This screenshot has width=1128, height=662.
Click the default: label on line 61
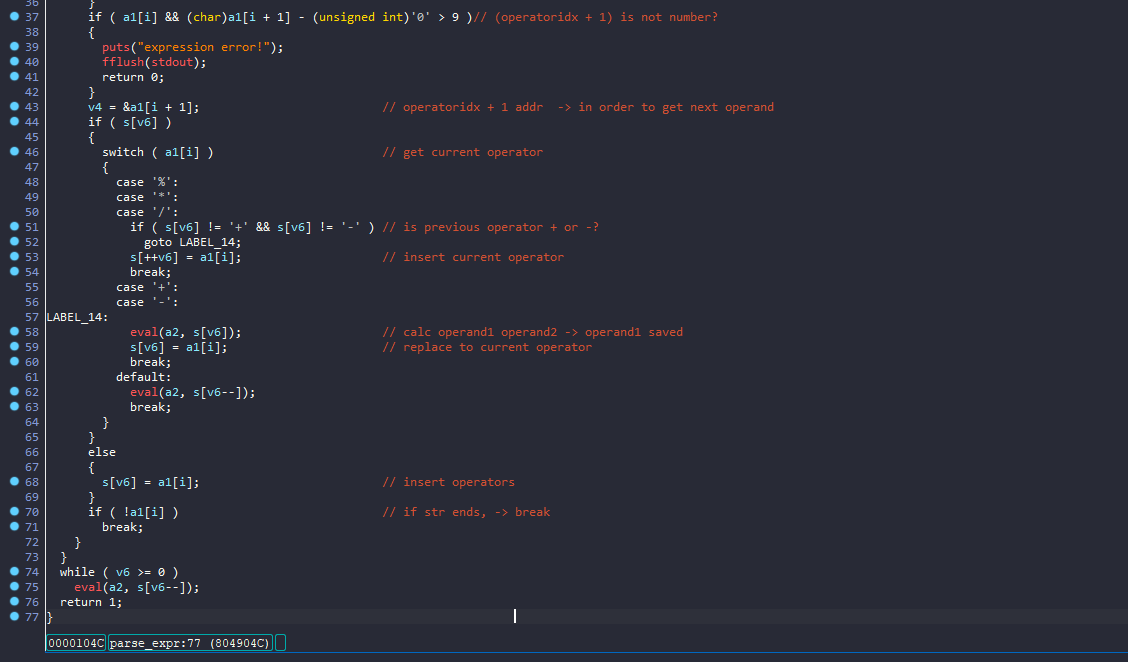144,377
